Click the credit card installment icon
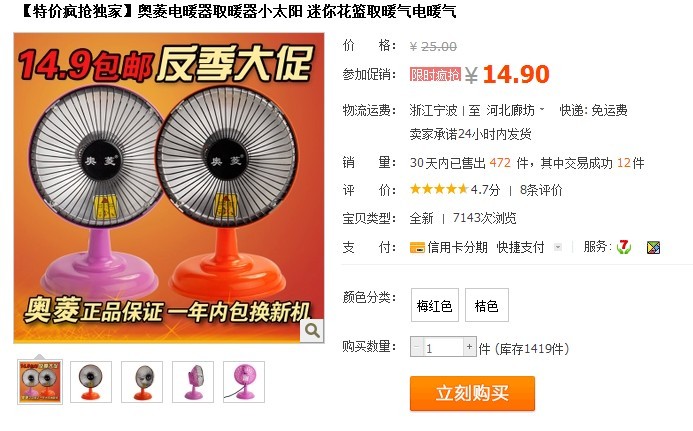This screenshot has width=693, height=431. click(417, 248)
